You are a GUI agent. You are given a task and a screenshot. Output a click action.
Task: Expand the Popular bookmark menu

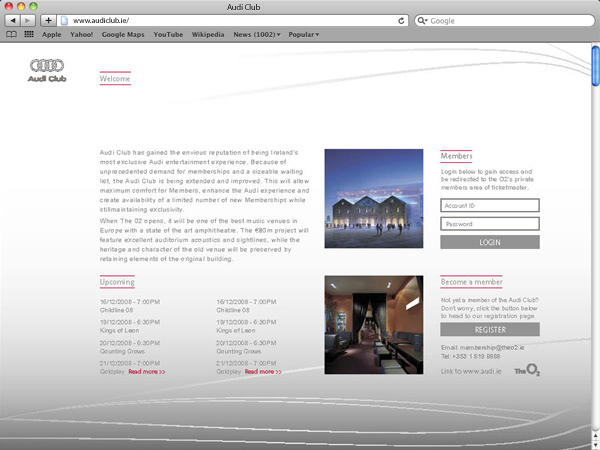(x=303, y=34)
